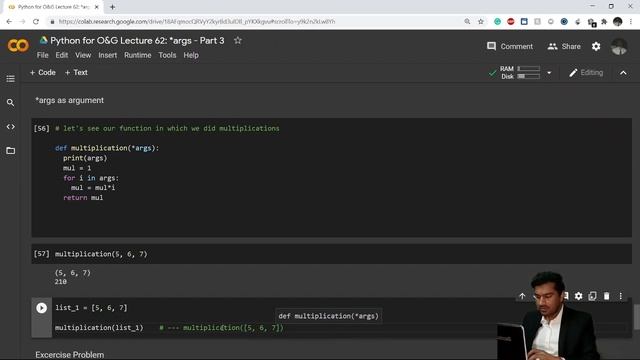Delete the cell with trash icon
Image resolution: width=640 pixels, height=360 pixels.
point(607,296)
